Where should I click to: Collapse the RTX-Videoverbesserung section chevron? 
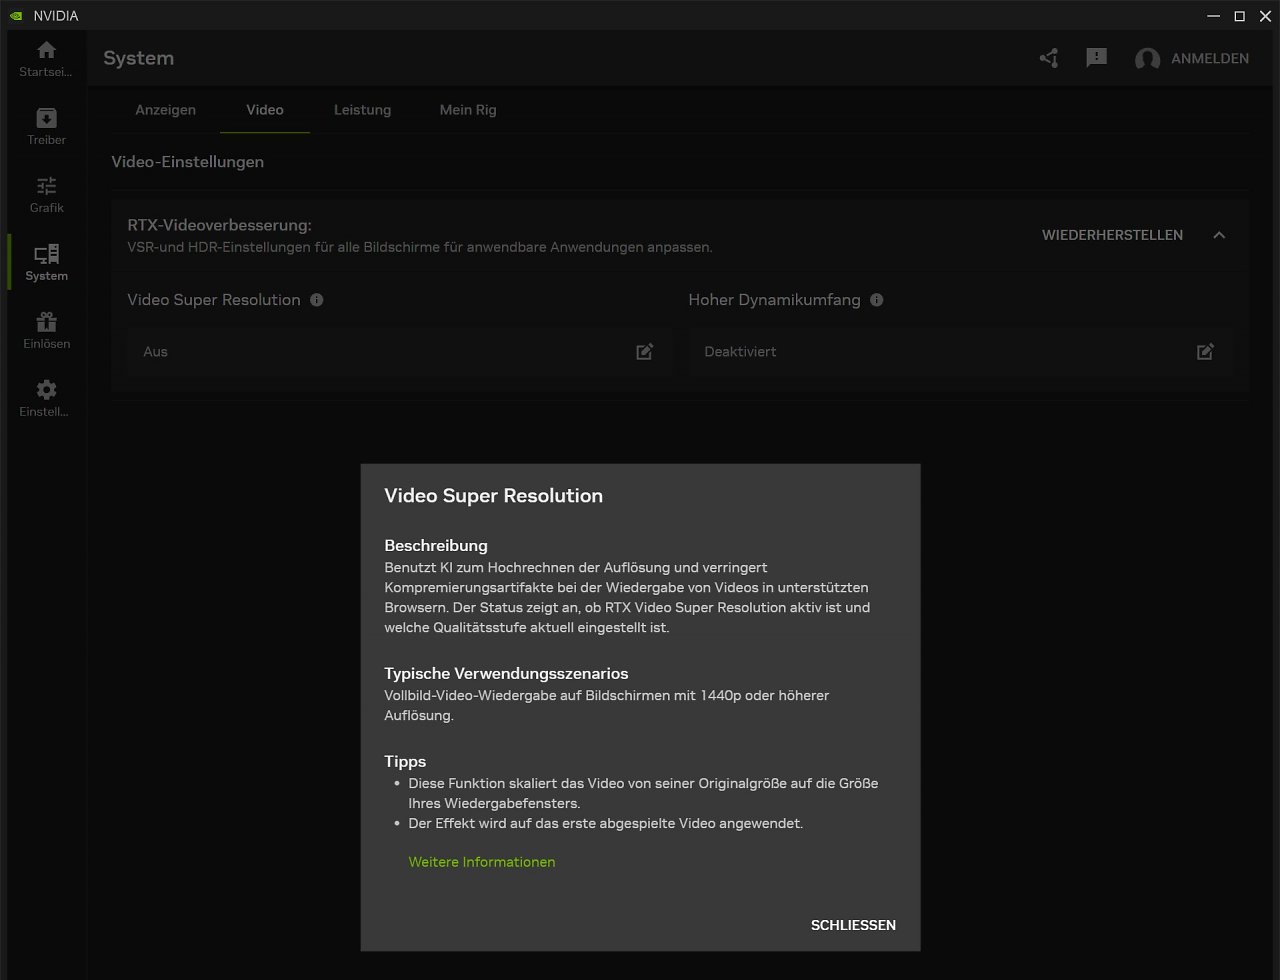(1218, 235)
